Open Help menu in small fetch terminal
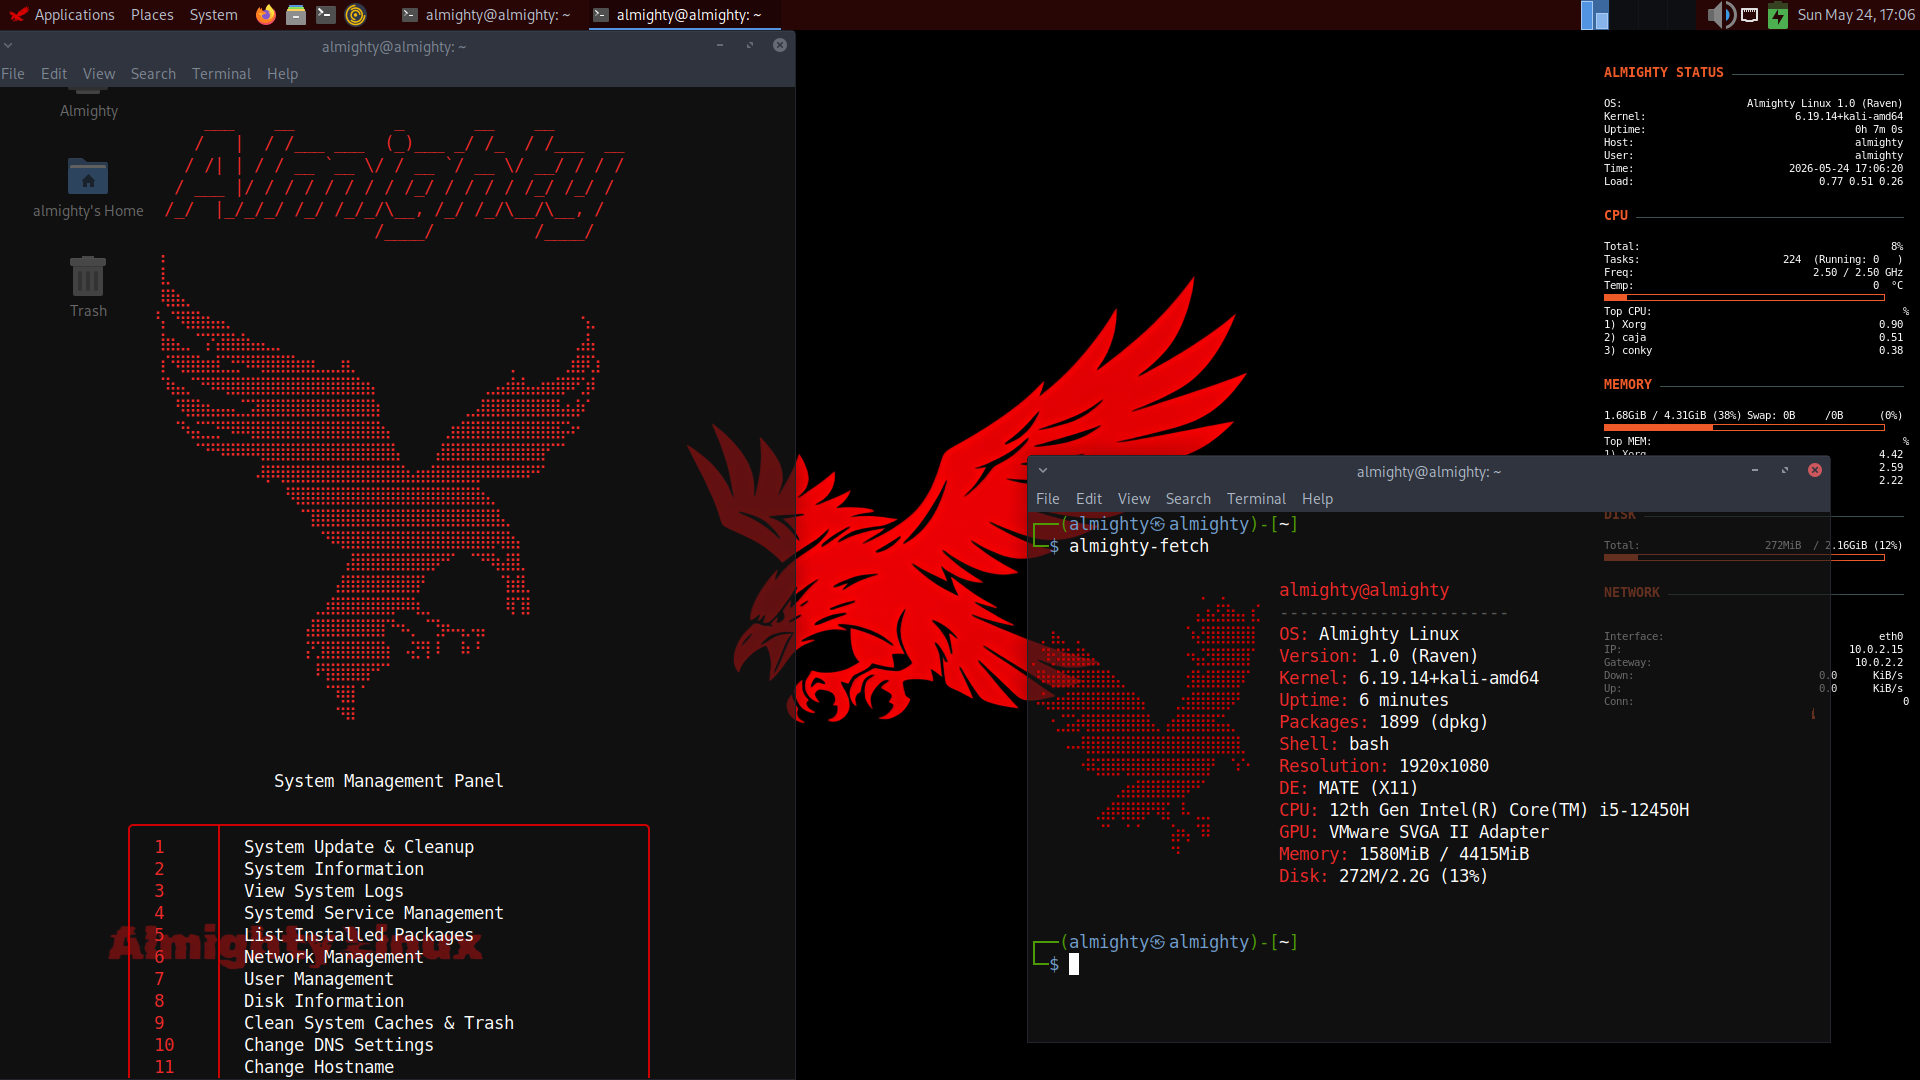Viewport: 1920px width, 1080px height. tap(1317, 498)
